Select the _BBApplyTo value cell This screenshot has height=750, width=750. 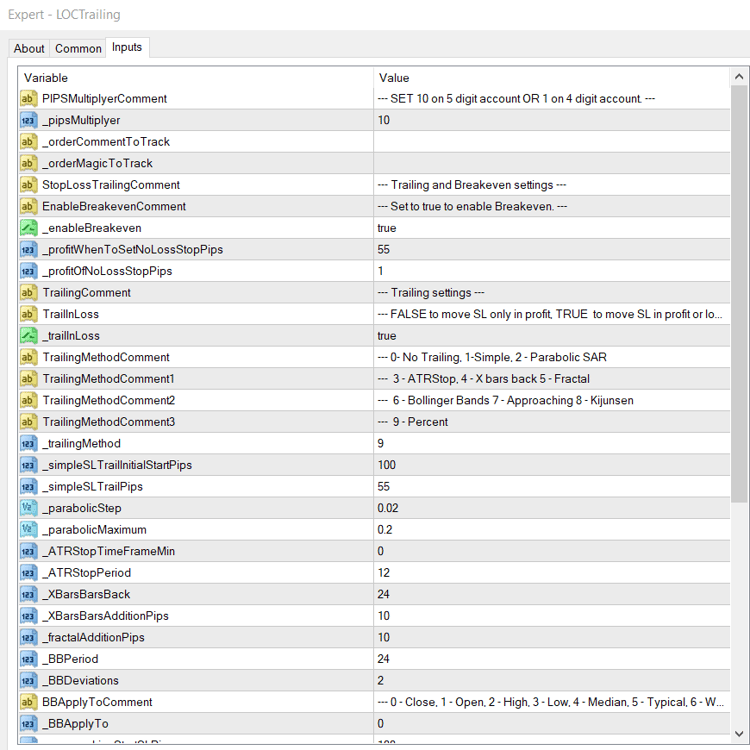point(551,723)
